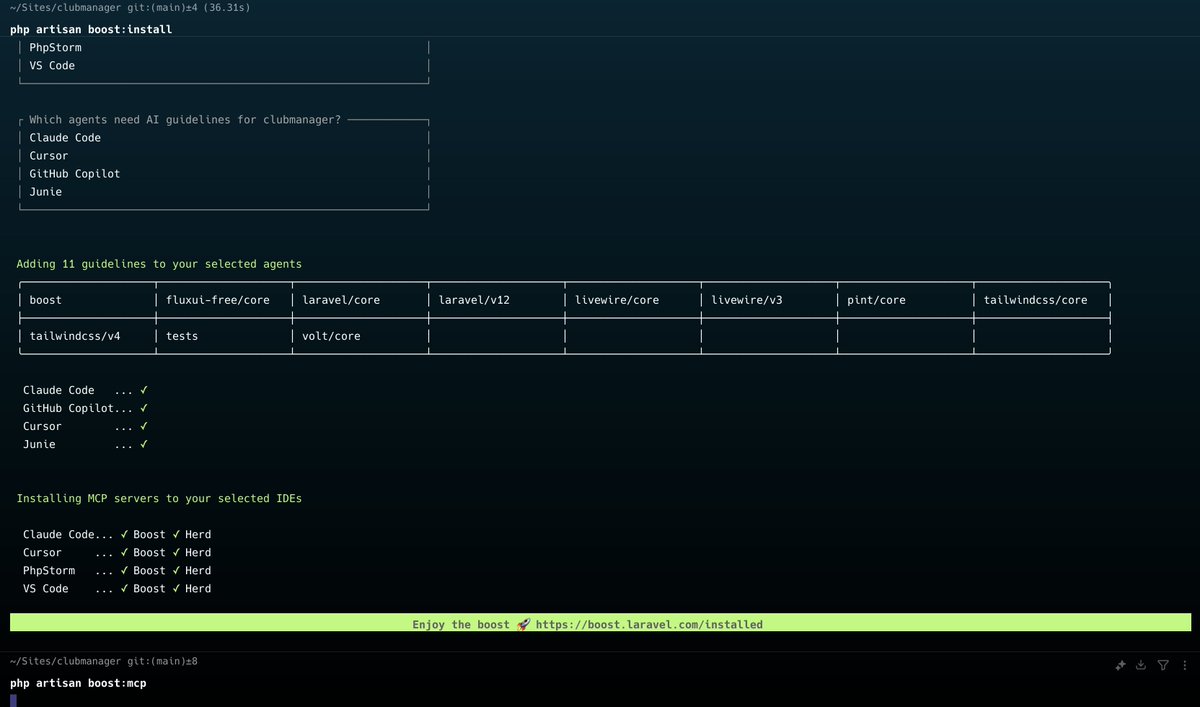Click Junie in the agents prompt box
1200x707 pixels.
point(46,192)
